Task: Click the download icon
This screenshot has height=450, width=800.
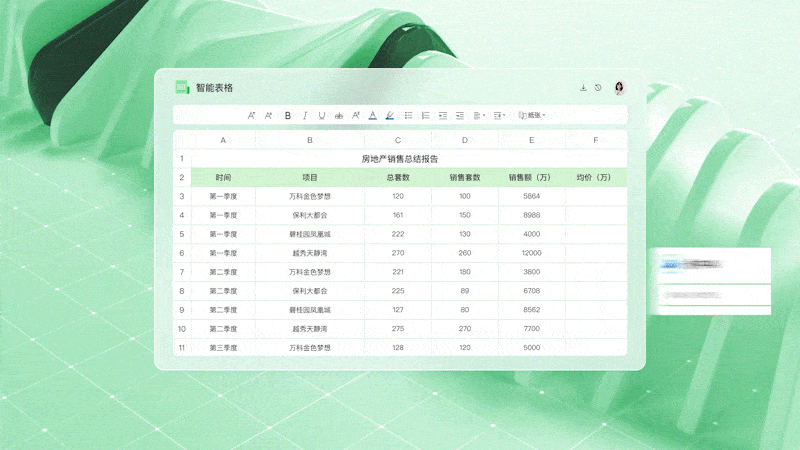Action: point(583,88)
